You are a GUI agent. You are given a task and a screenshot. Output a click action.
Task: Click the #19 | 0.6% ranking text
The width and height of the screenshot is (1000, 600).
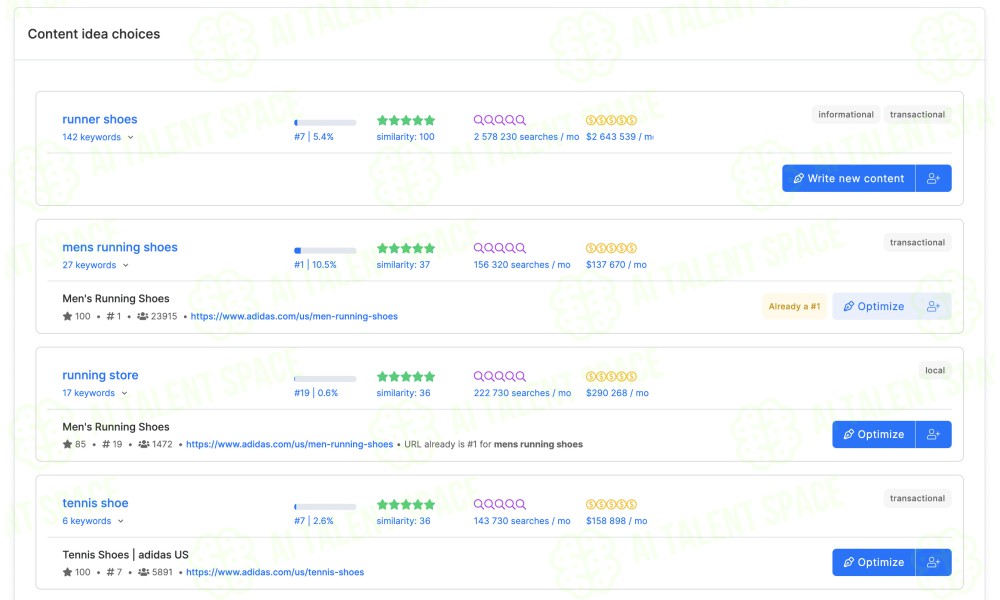coord(316,393)
